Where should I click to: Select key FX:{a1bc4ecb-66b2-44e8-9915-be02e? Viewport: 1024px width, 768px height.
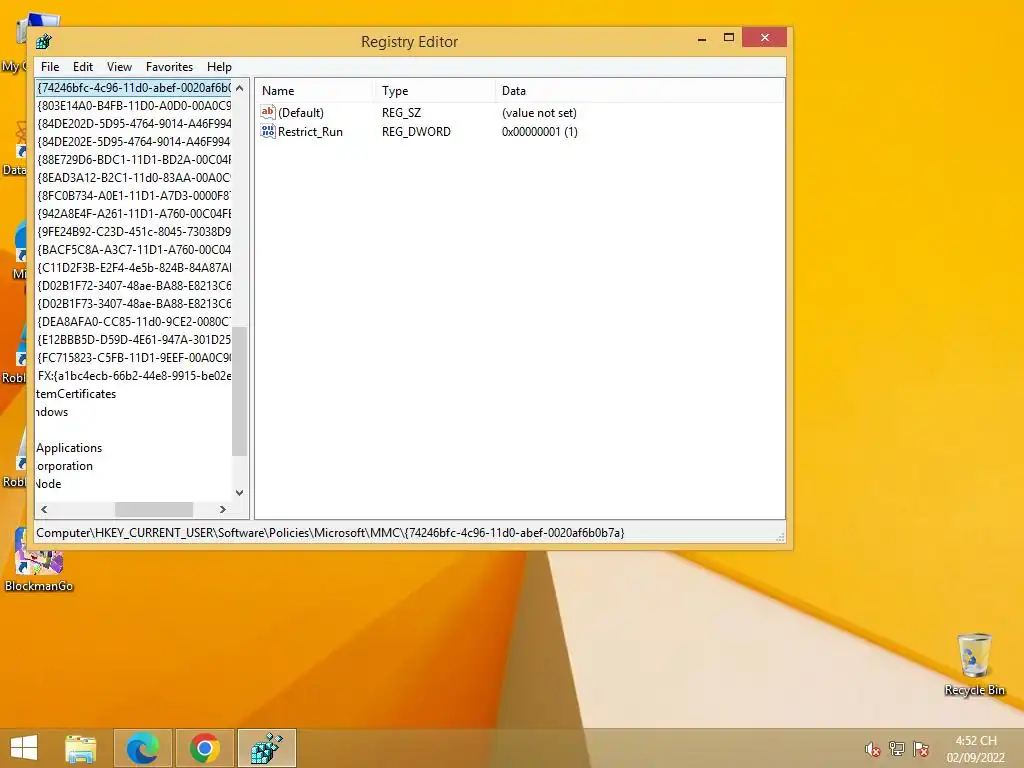click(x=134, y=376)
